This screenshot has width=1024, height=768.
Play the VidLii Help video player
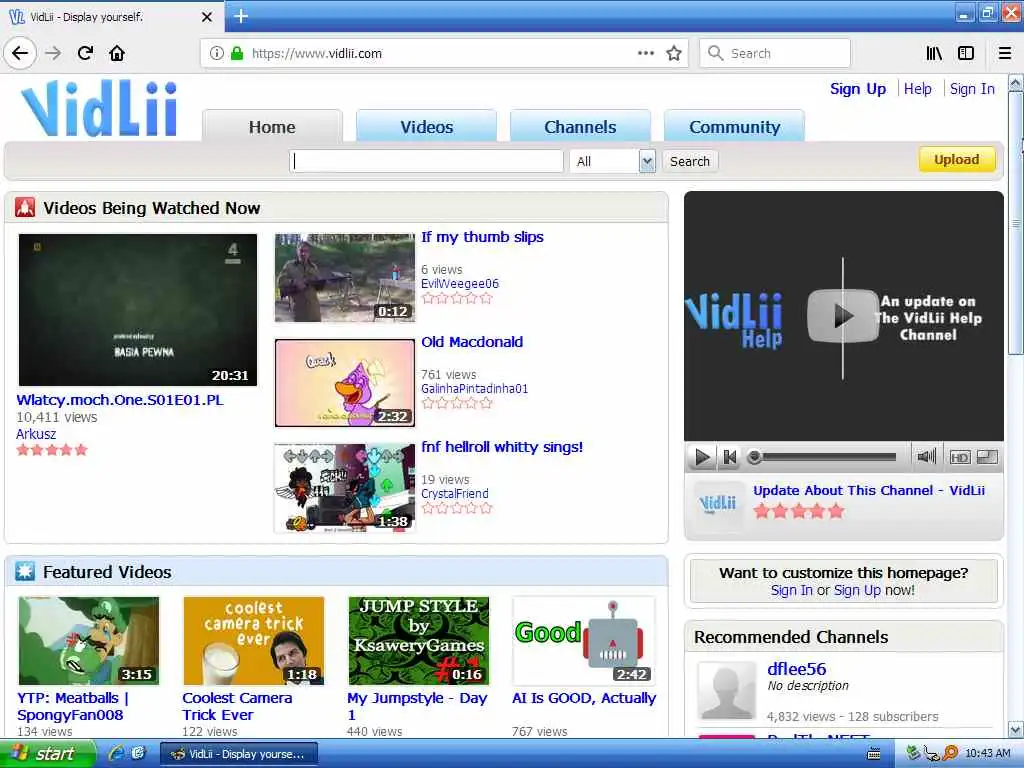click(x=842, y=316)
